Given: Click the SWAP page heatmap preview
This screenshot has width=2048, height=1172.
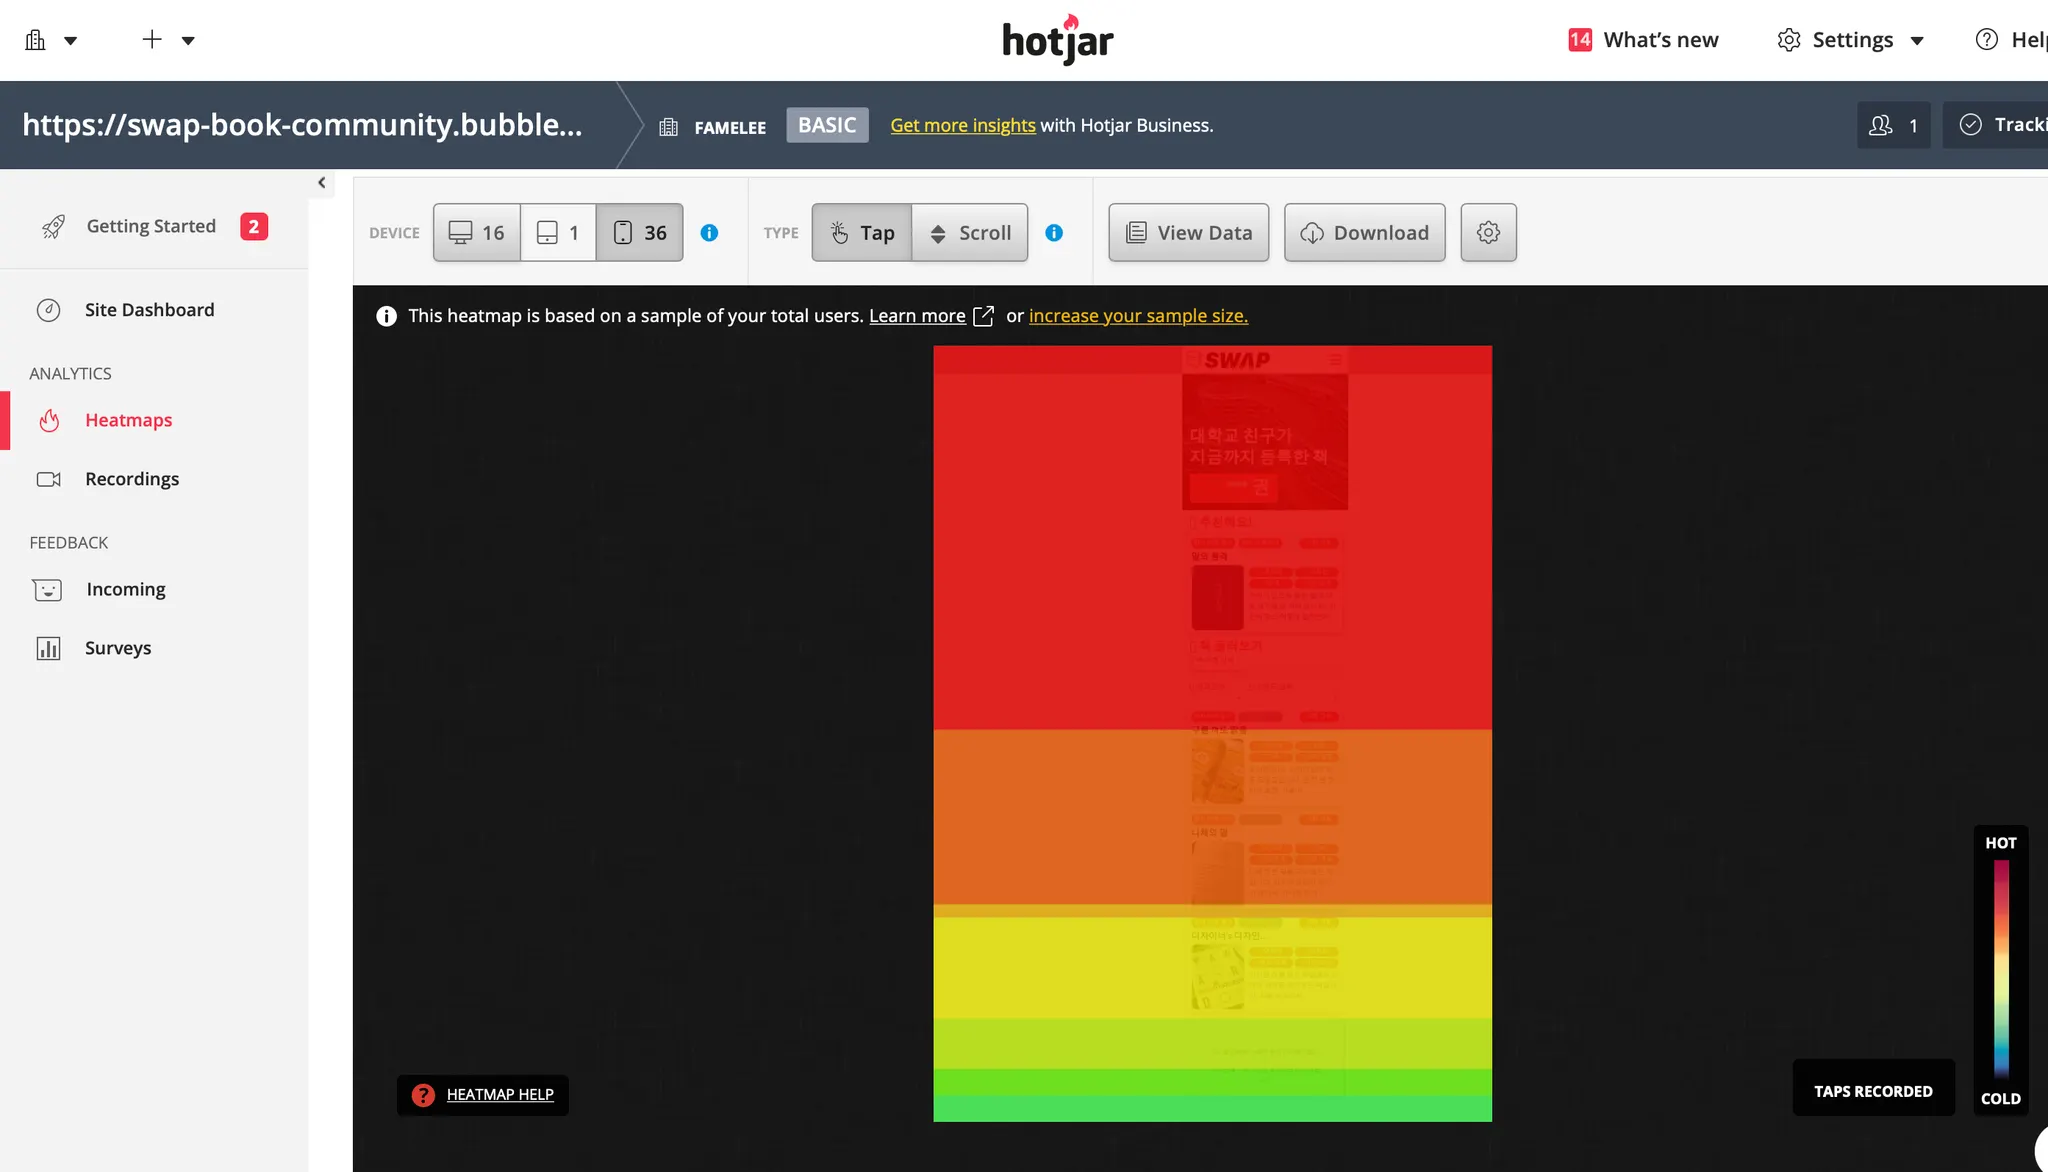Looking at the screenshot, I should coord(1212,733).
